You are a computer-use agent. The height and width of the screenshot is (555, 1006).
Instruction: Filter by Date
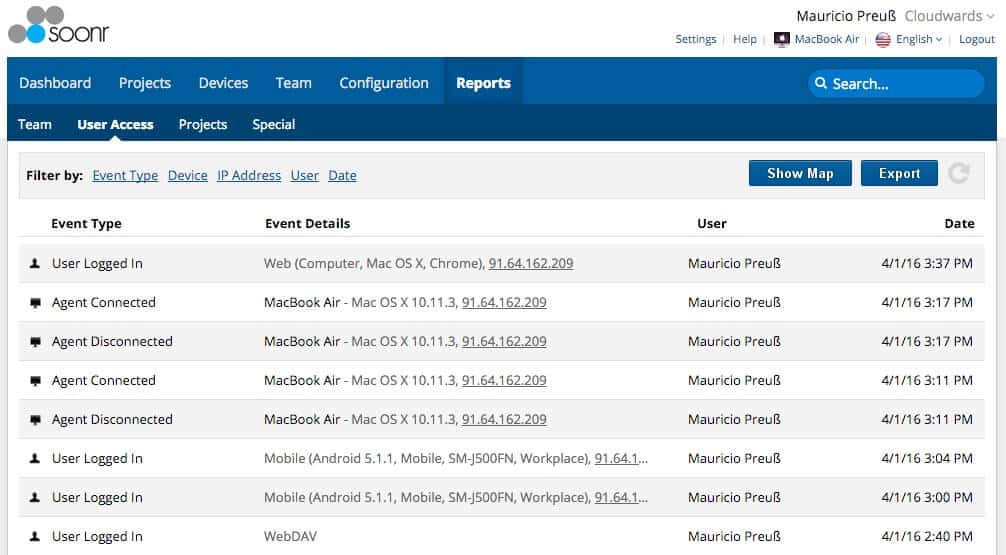tap(342, 175)
